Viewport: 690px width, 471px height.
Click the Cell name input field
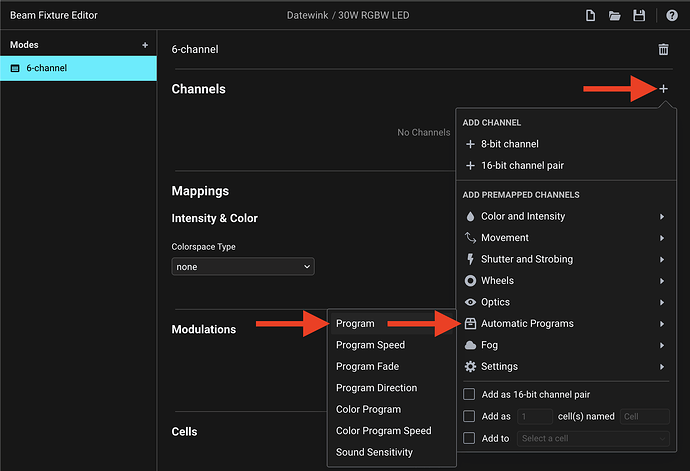645,416
